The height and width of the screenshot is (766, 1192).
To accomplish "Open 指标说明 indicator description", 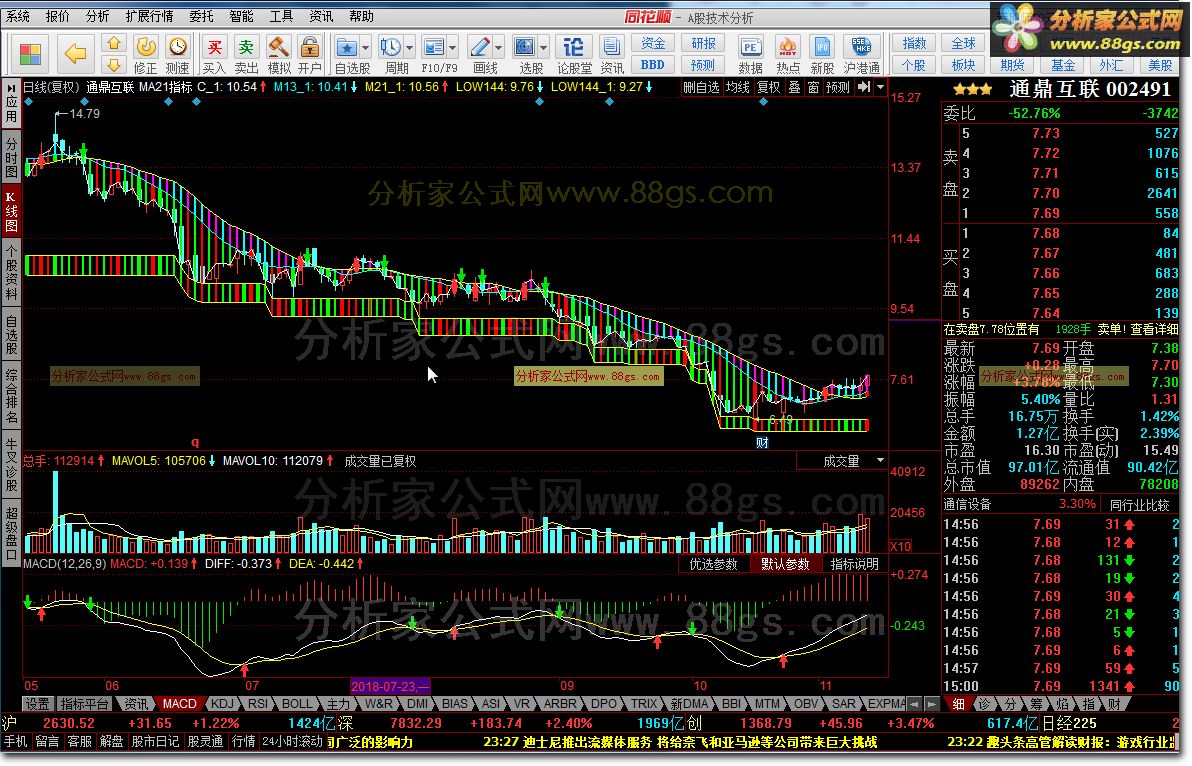I will (x=854, y=564).
